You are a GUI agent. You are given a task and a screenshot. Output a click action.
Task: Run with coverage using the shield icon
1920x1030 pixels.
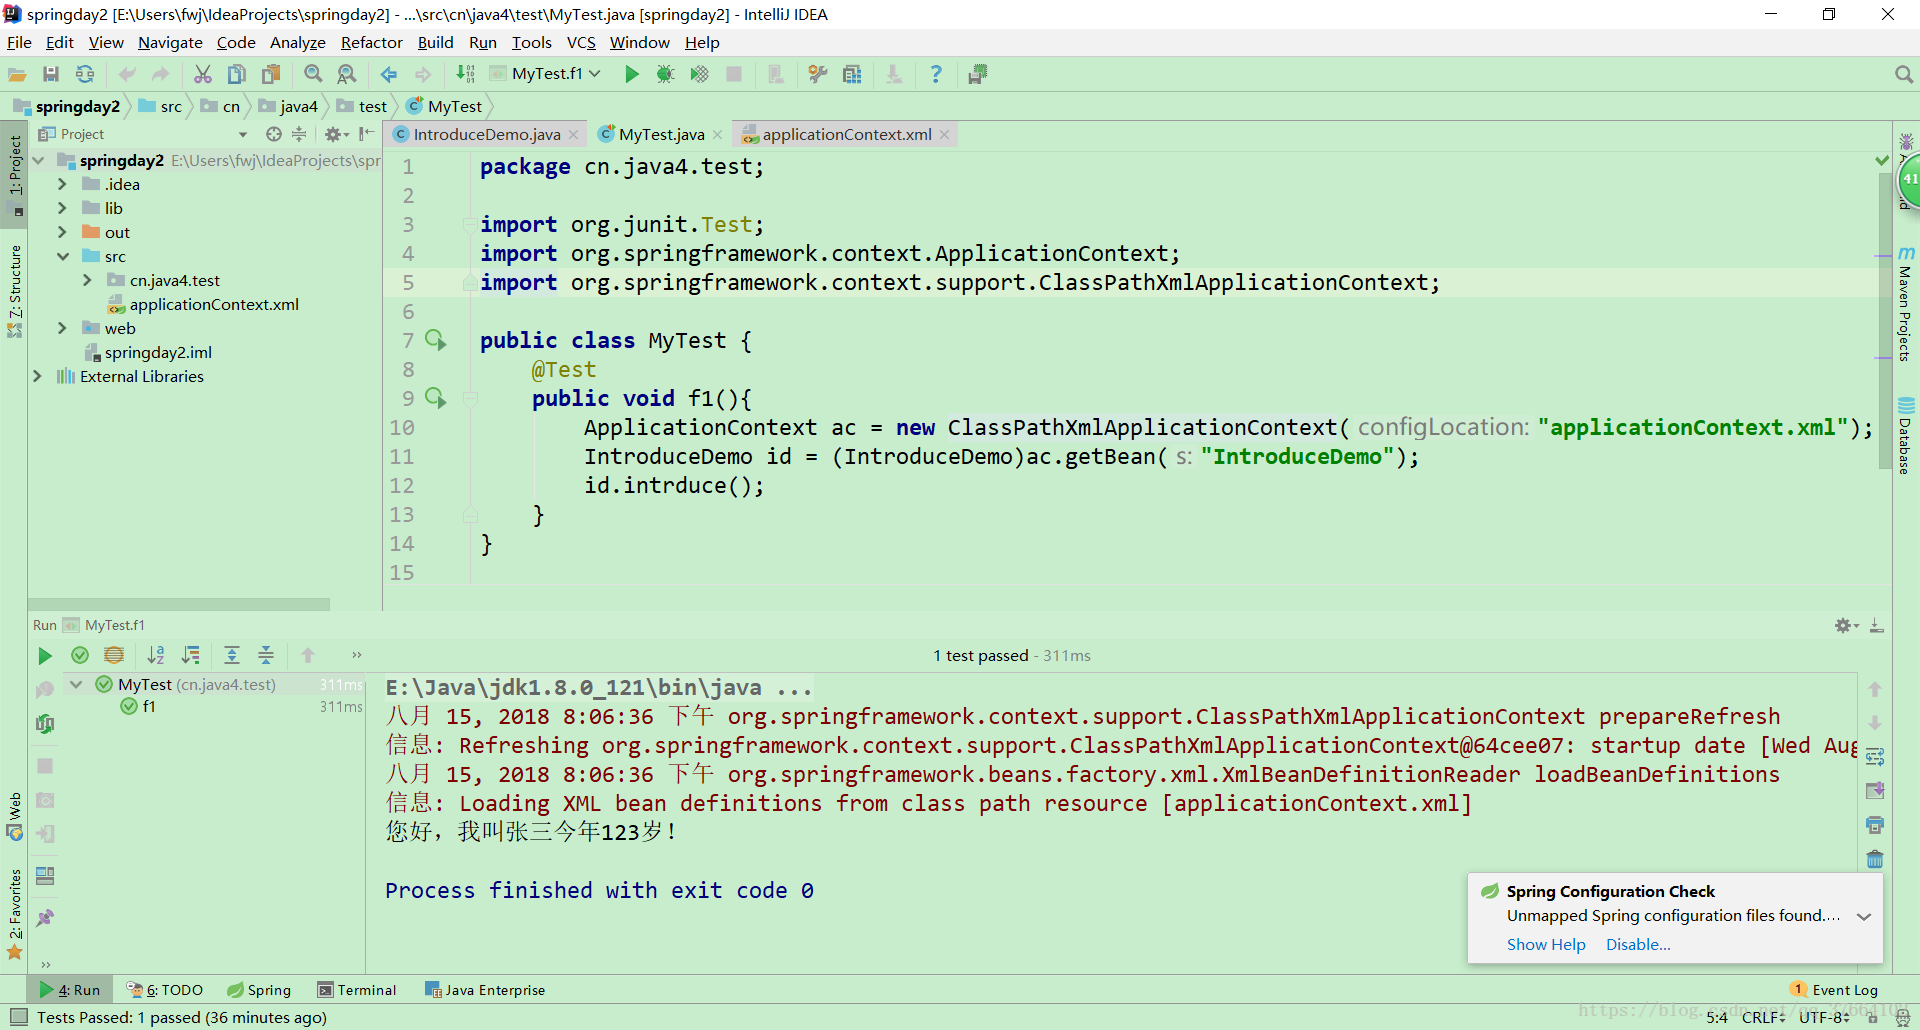(x=699, y=74)
